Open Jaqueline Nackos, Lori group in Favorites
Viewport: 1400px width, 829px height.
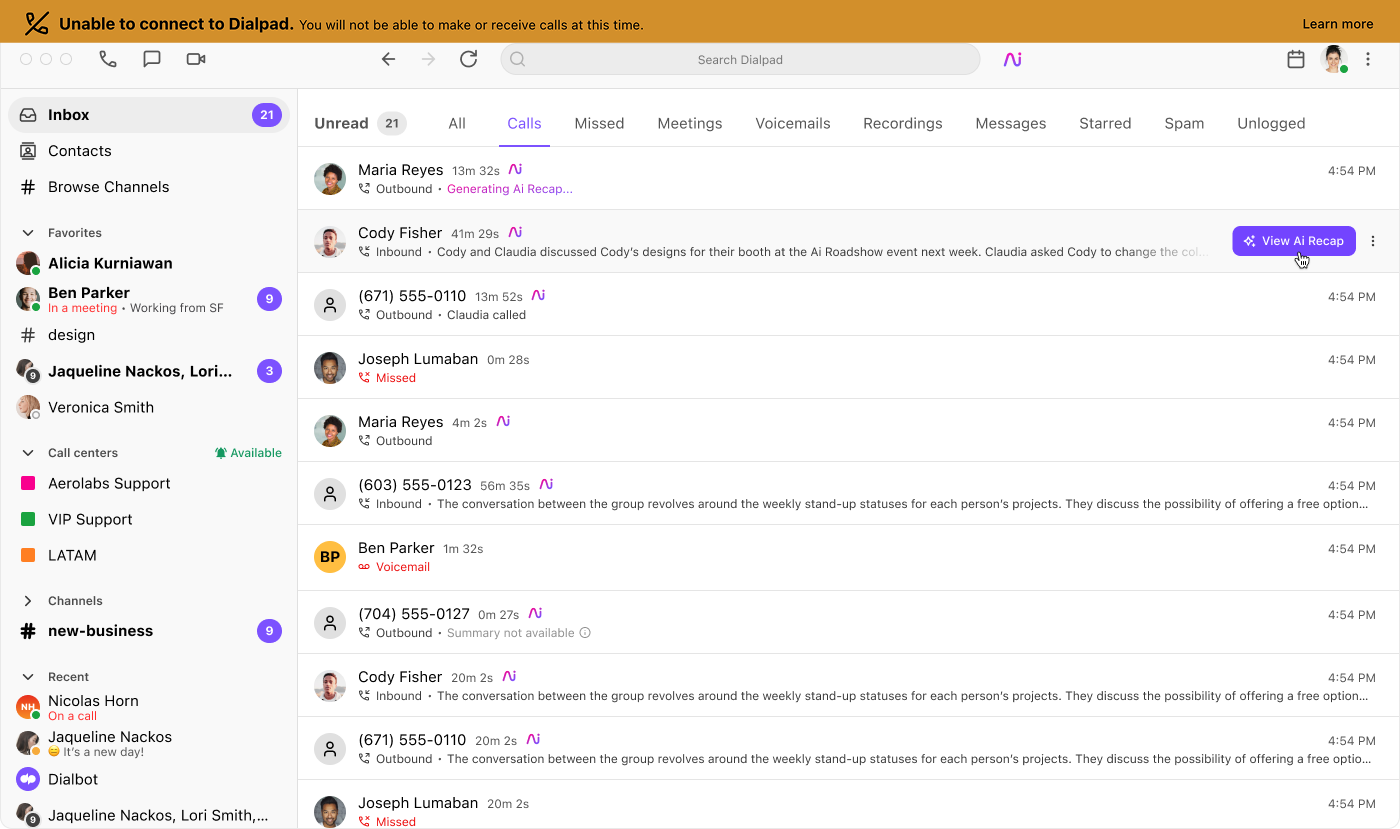(149, 371)
